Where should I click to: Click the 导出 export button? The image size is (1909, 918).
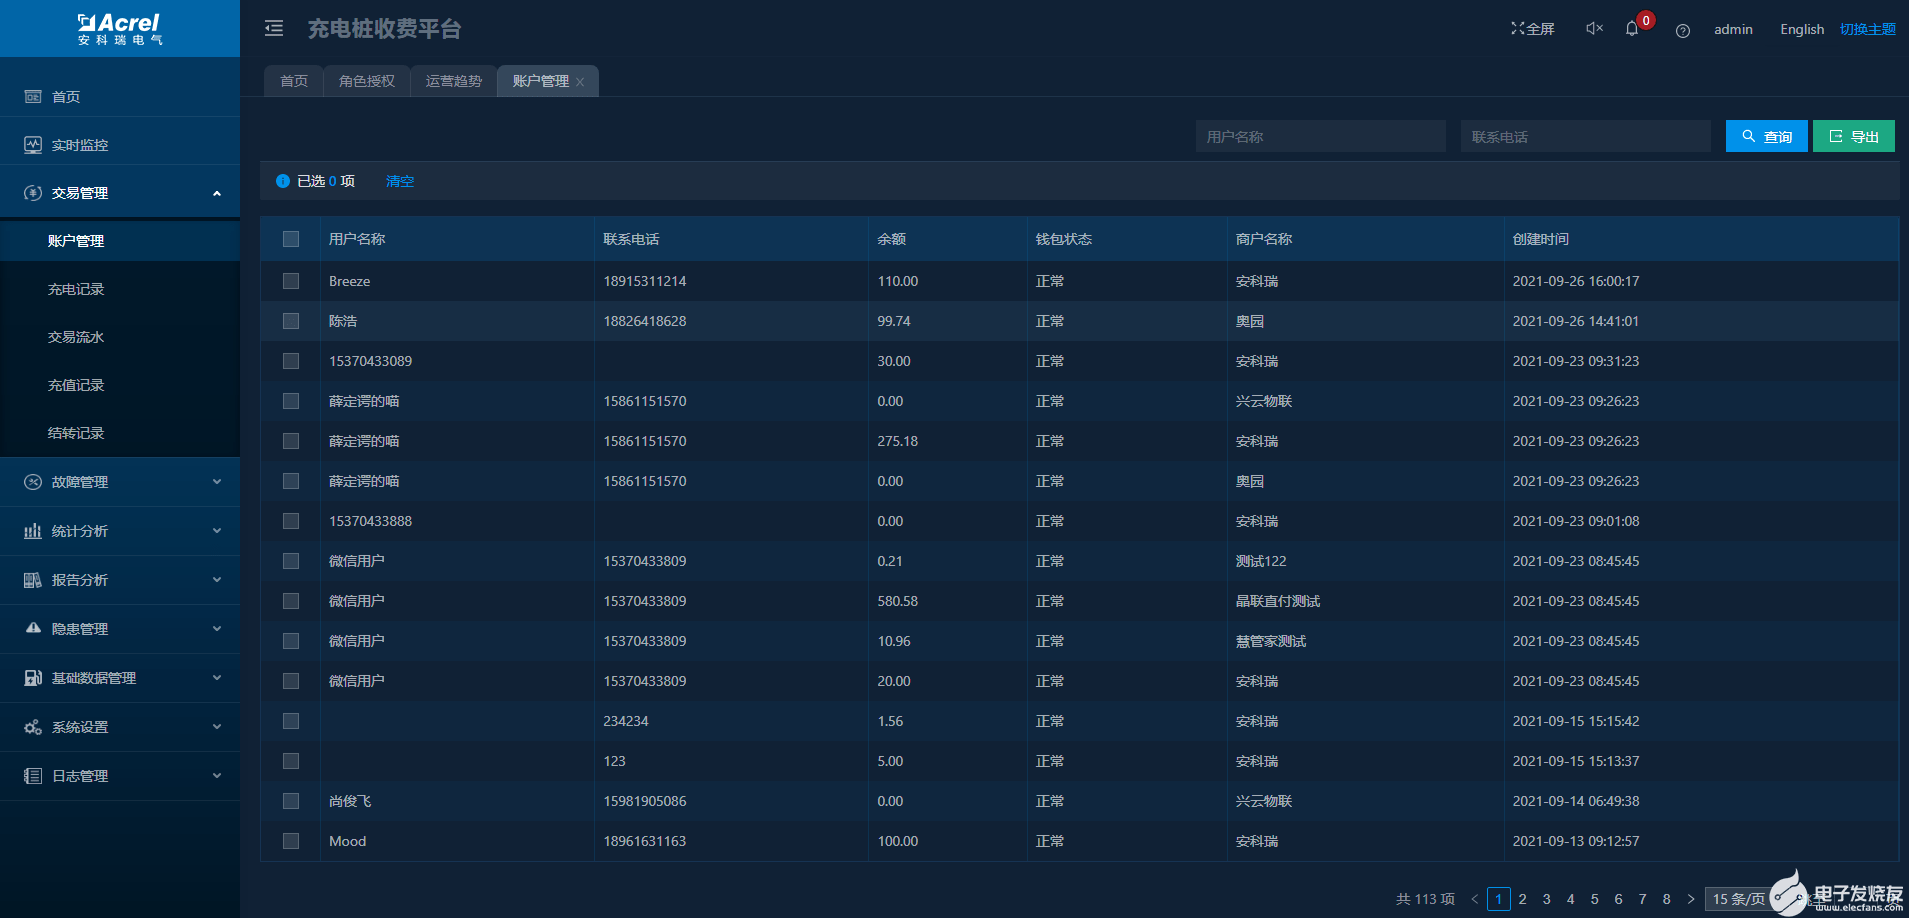1854,136
